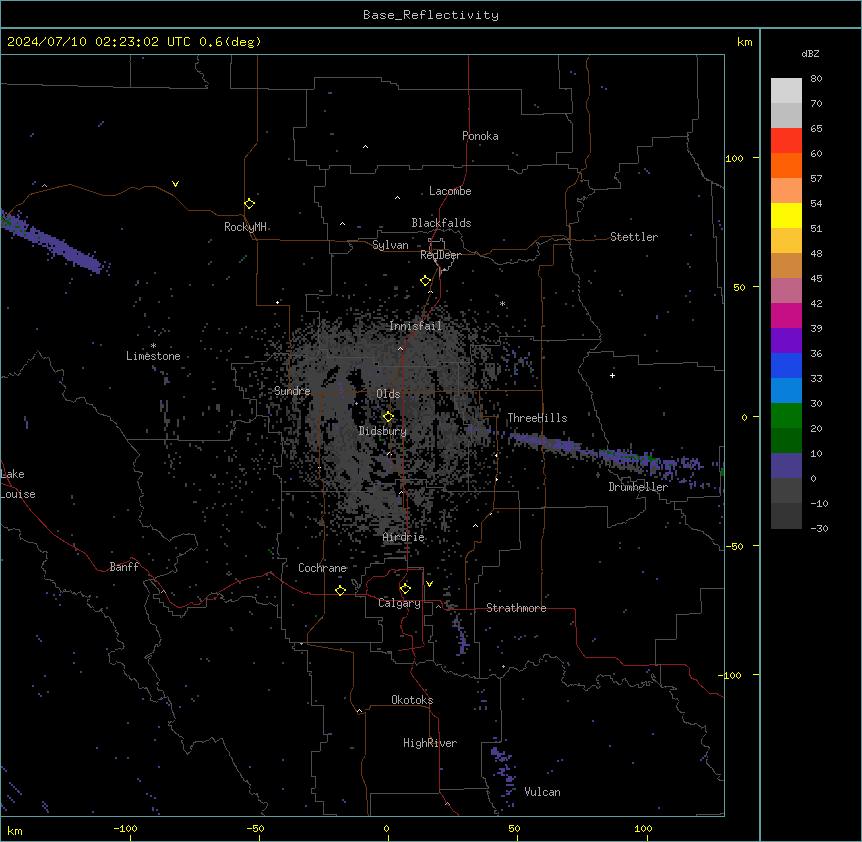Click the dBZ legend heading
This screenshot has width=862, height=842.
[810, 53]
